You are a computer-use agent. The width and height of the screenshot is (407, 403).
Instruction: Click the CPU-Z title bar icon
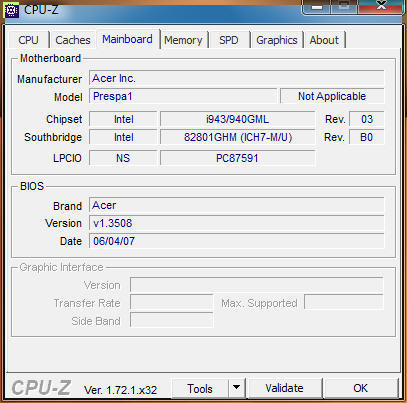(x=11, y=11)
